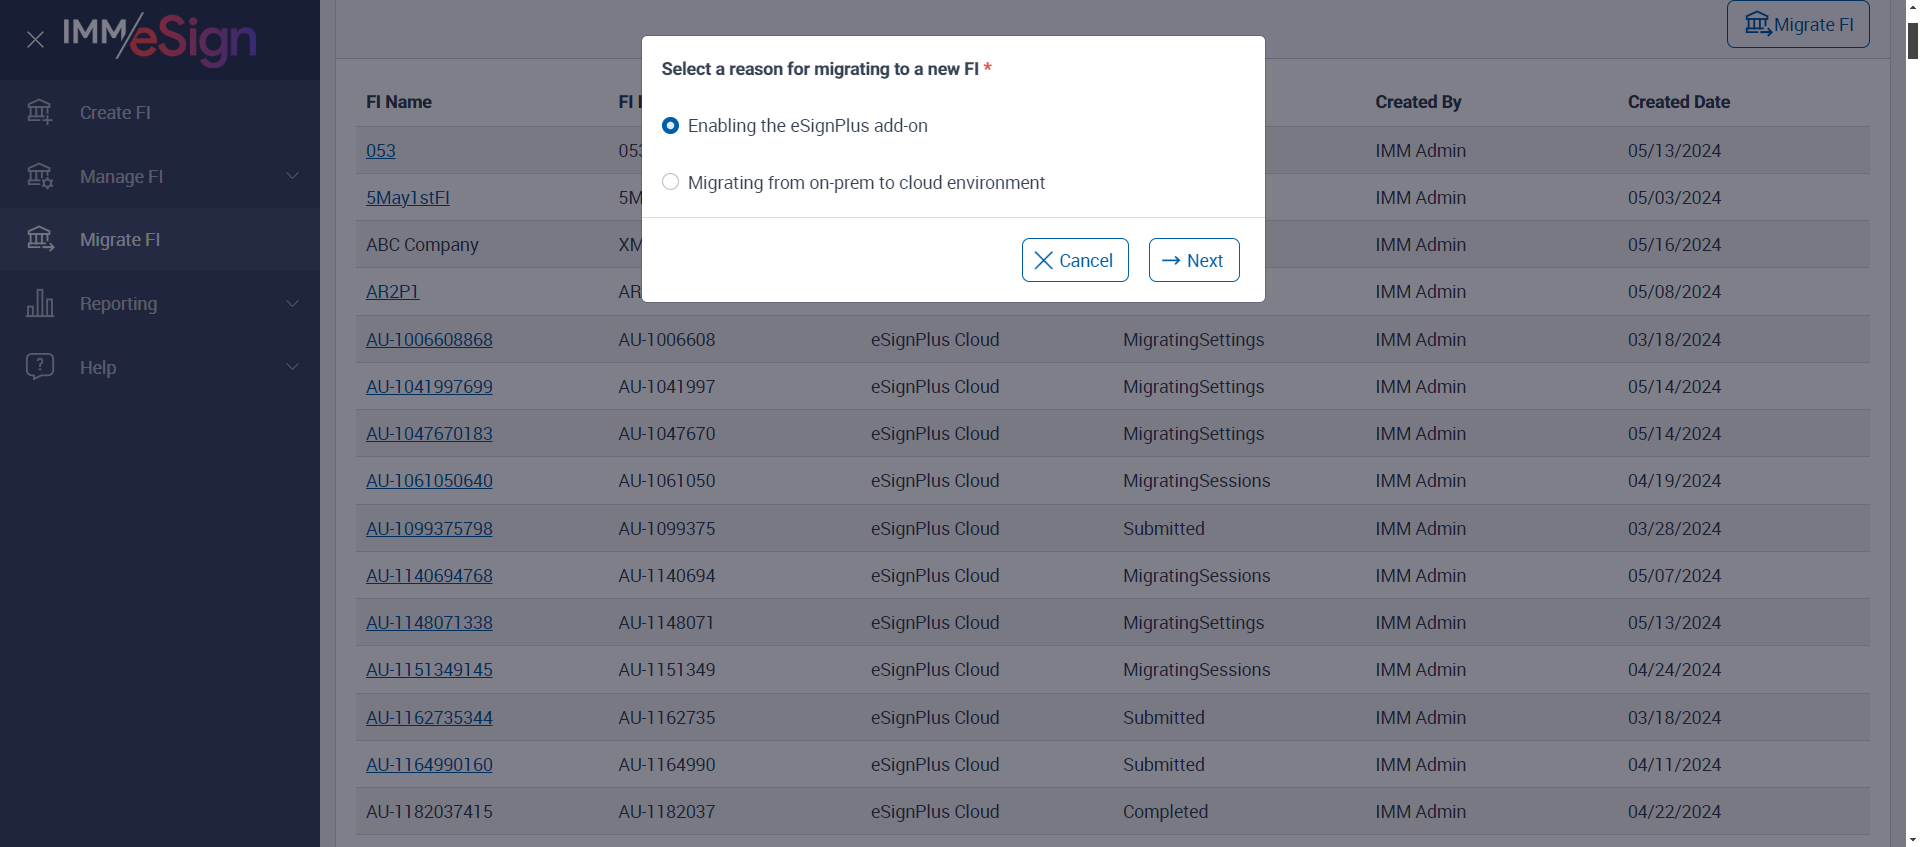
Task: Select Migrating from on-prem to cloud option
Action: [671, 182]
